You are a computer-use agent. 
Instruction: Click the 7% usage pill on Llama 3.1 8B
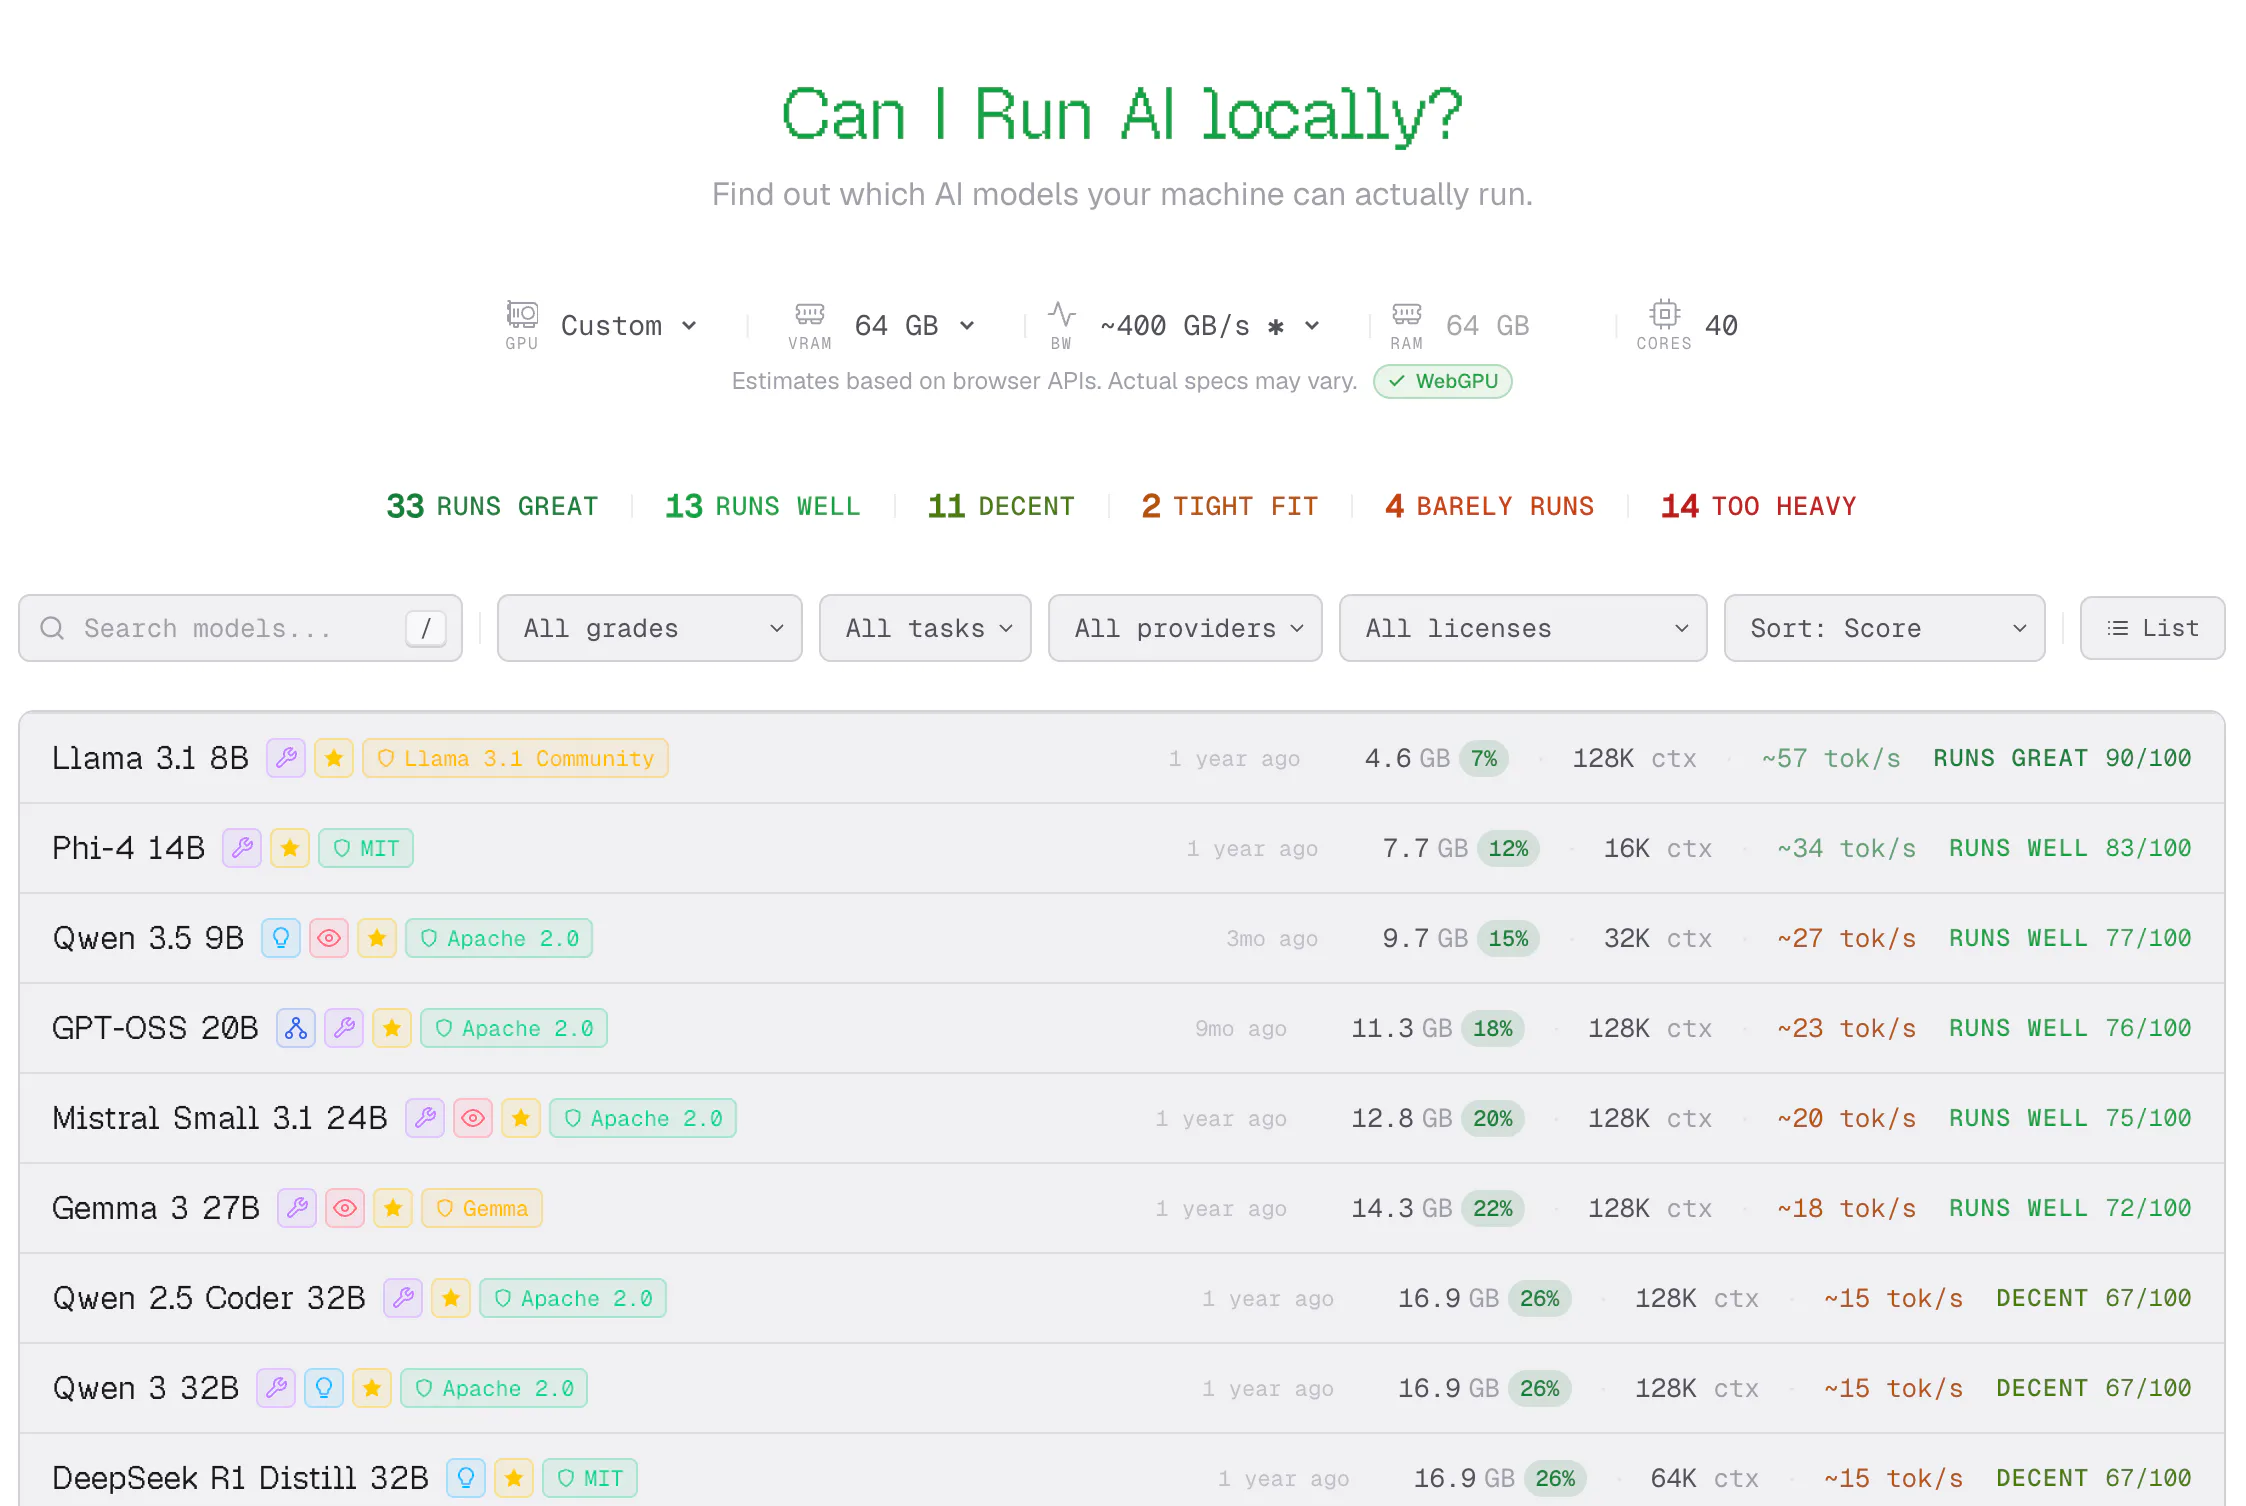(x=1484, y=758)
